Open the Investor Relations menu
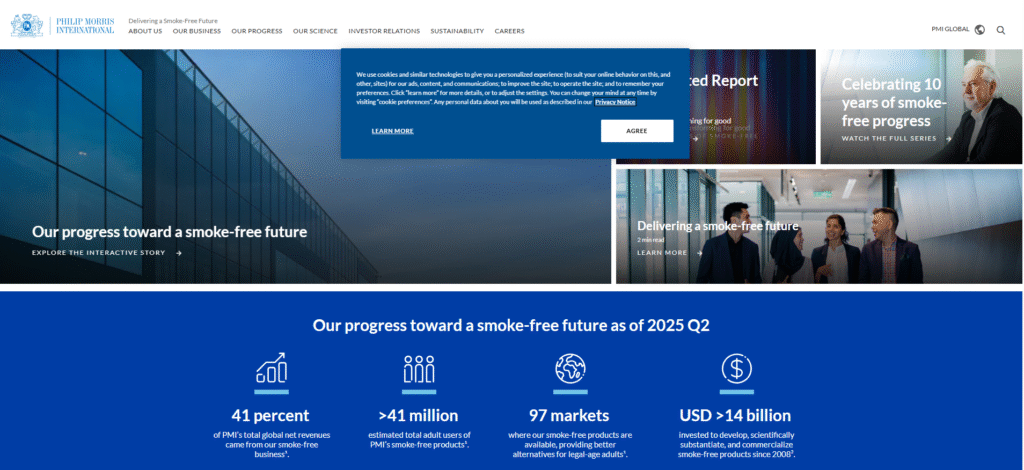The height and width of the screenshot is (470, 1024). coord(384,31)
